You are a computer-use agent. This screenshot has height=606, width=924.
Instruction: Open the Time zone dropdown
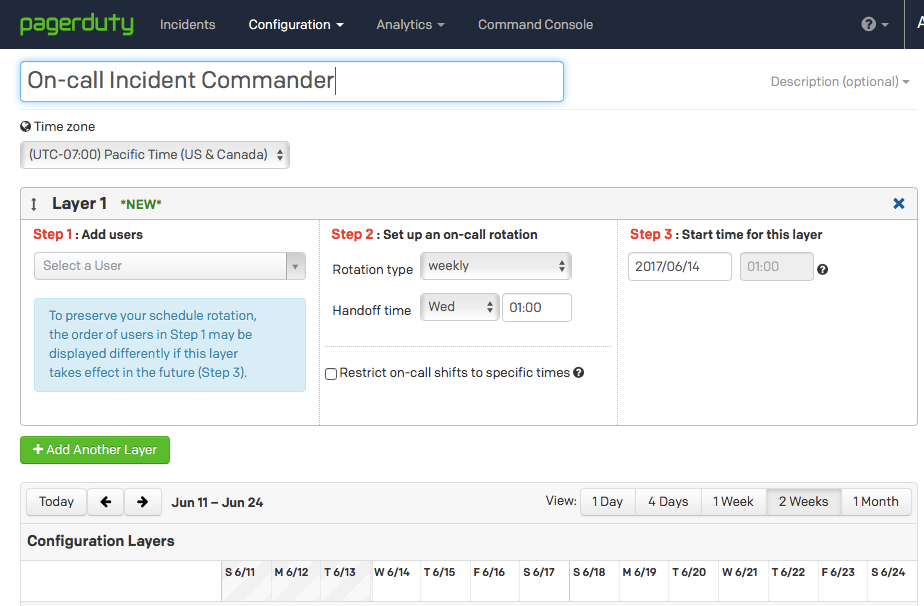(x=155, y=155)
